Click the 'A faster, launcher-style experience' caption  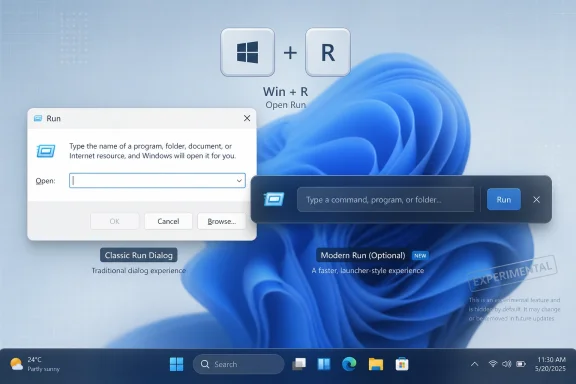point(368,270)
